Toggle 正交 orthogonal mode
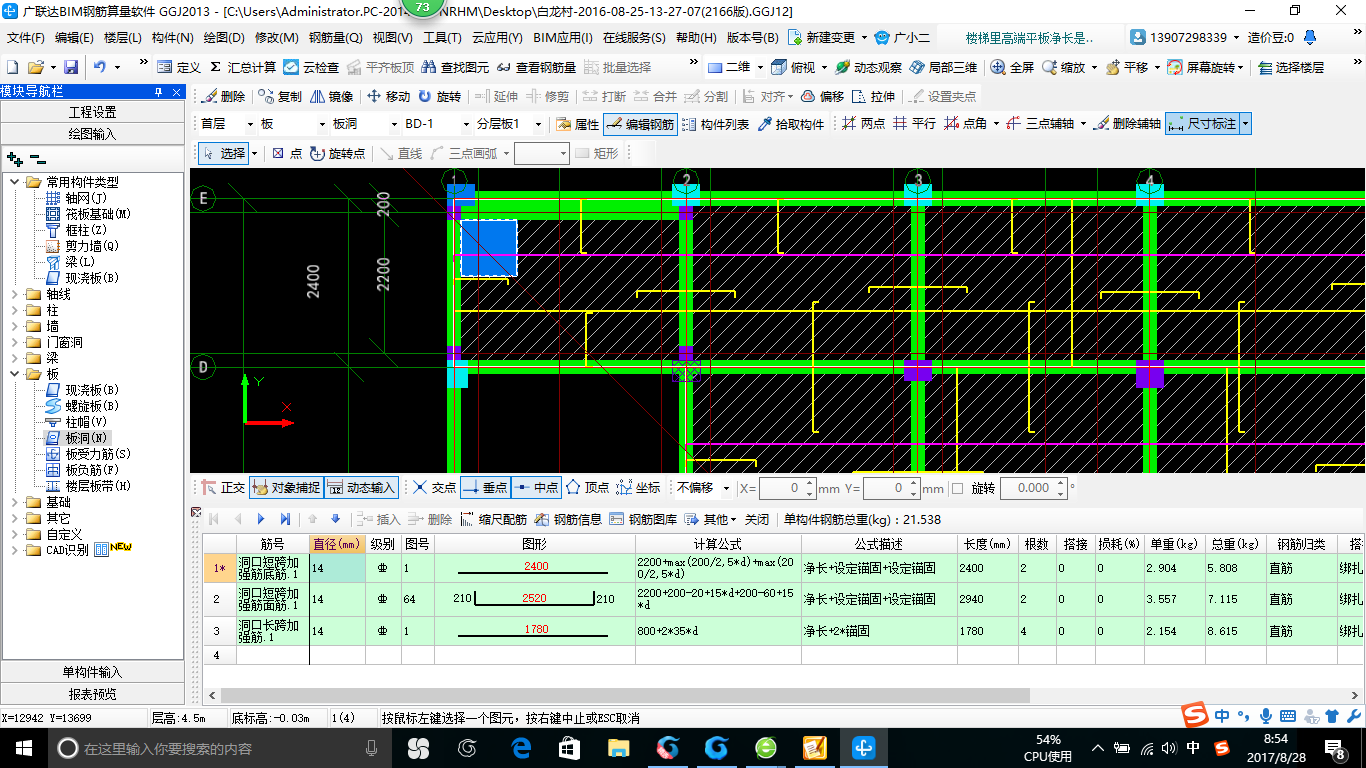Screen dimensions: 1366x768 (x=223, y=487)
